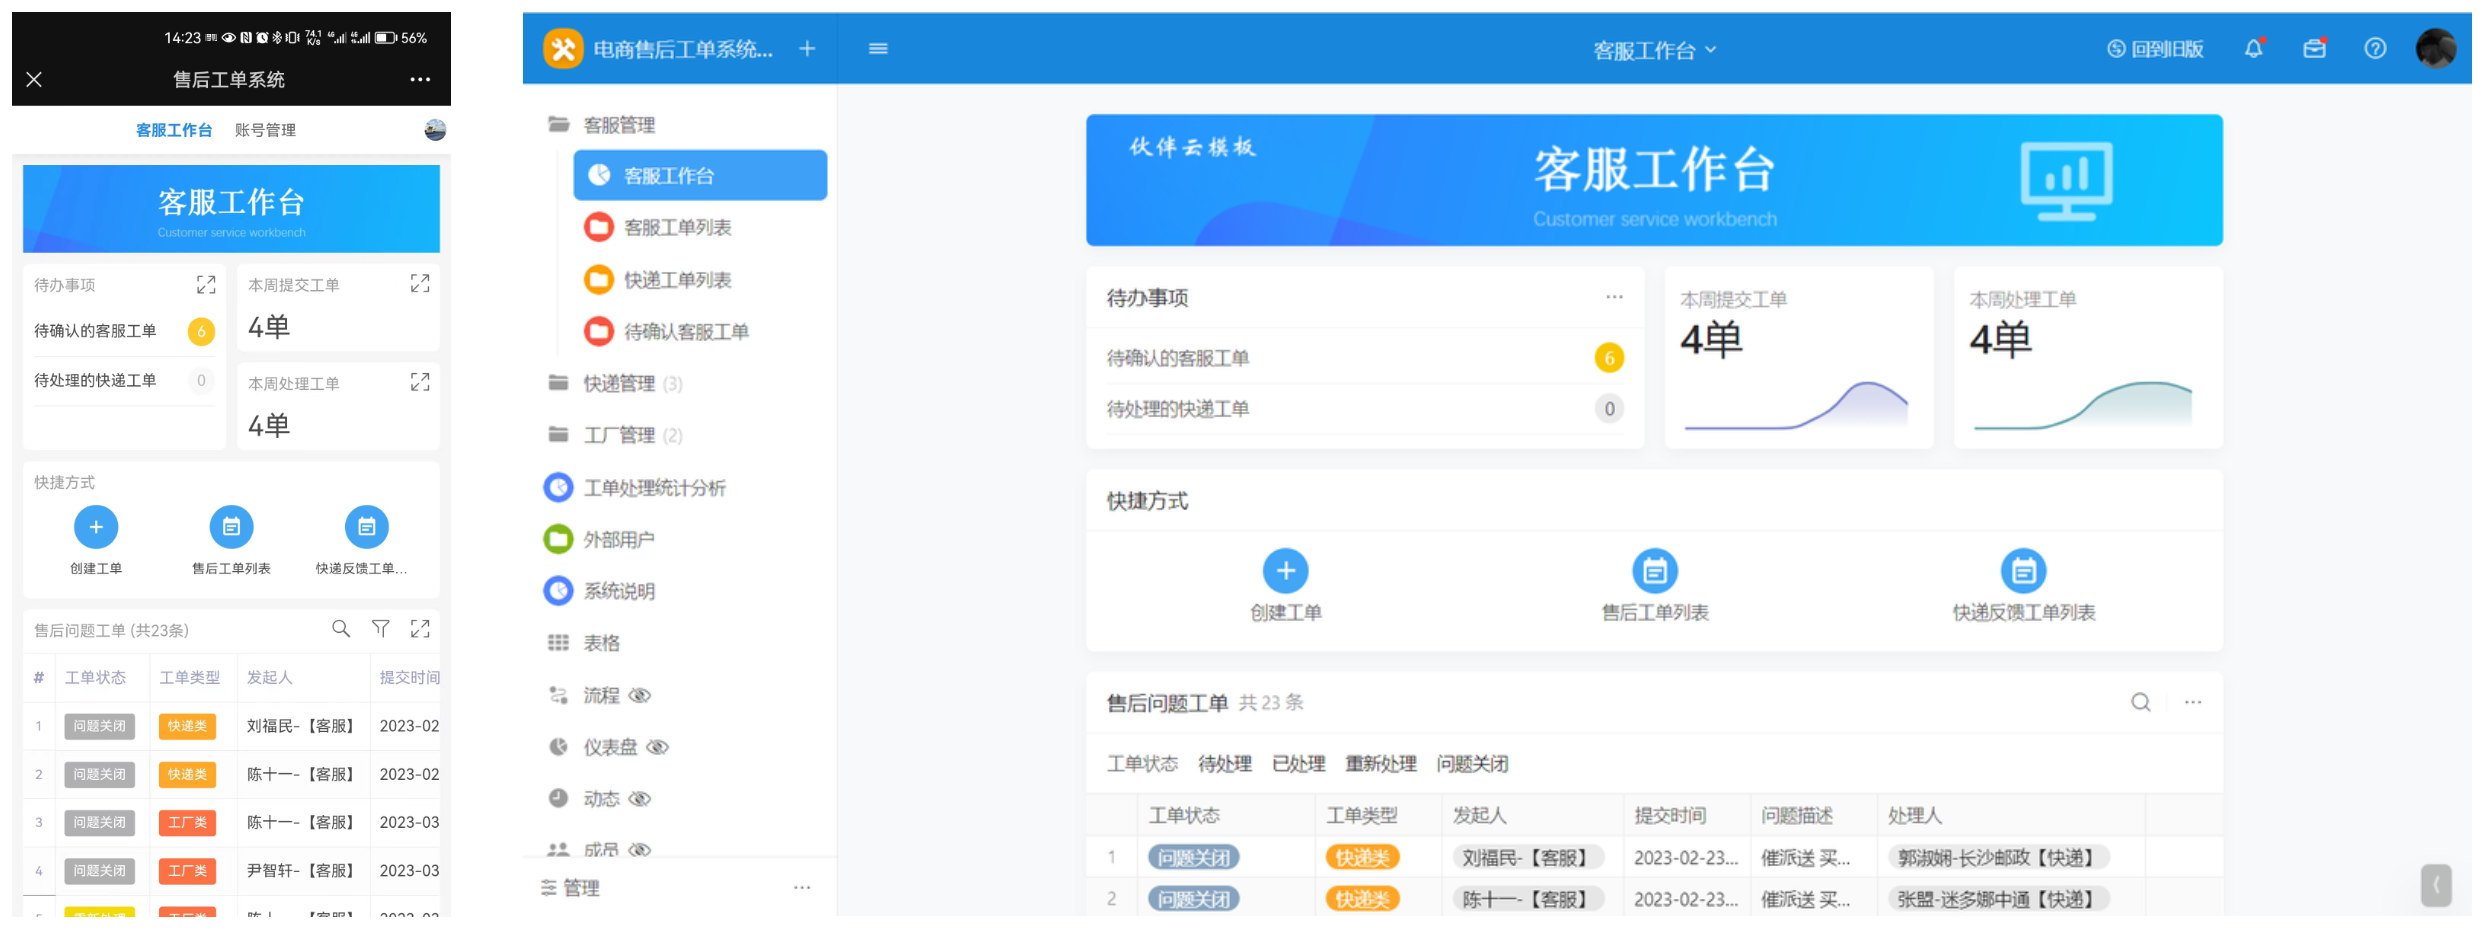Select 客服工作台 tab in mobile view
Screen dimensions: 2486x936
pyautogui.click(x=174, y=130)
